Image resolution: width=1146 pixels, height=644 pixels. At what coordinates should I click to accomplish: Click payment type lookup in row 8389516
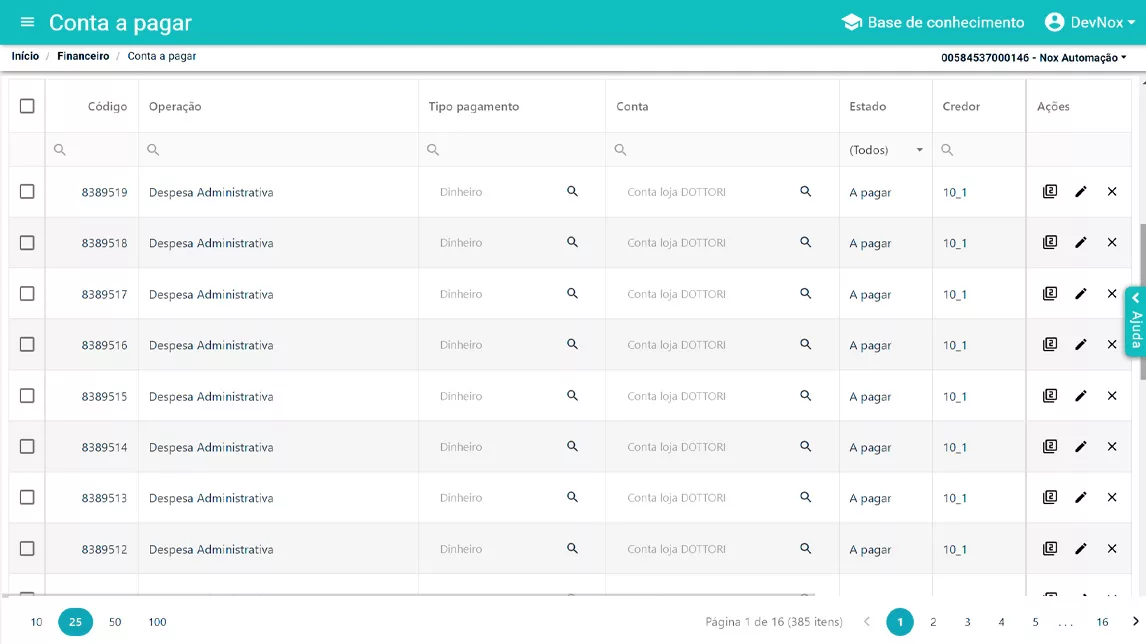tap(572, 344)
